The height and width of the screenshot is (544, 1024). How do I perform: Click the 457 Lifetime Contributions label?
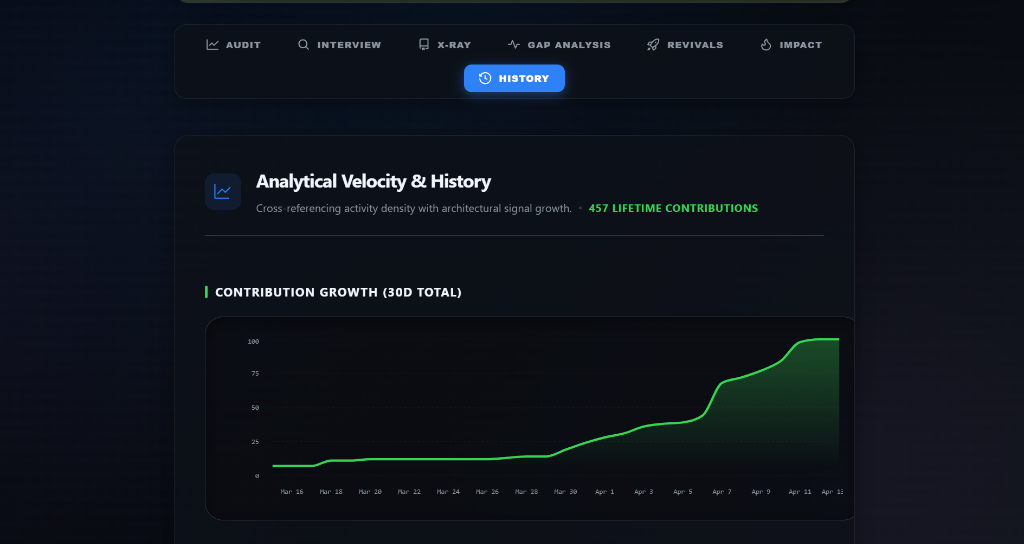point(673,208)
